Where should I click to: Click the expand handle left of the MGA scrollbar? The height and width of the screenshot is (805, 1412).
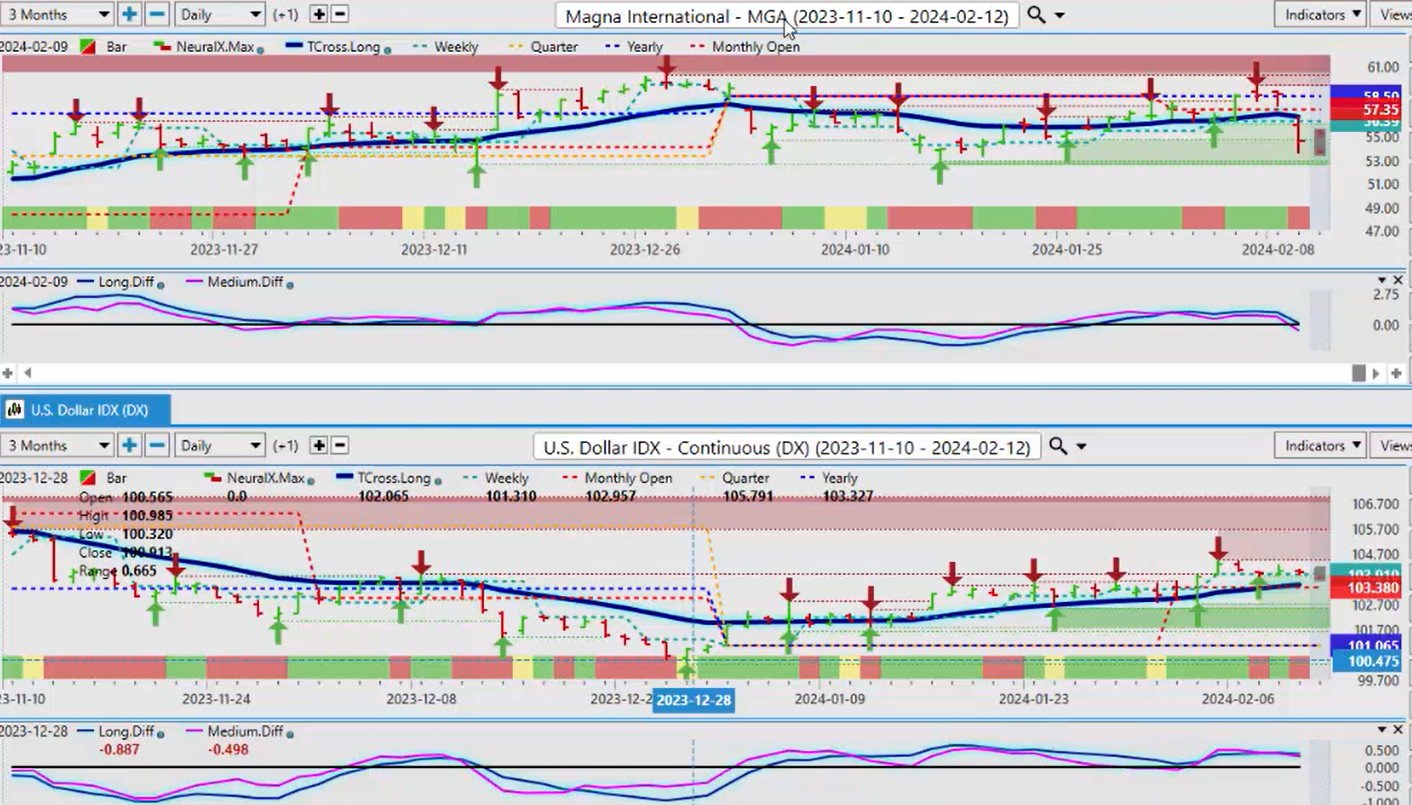point(8,373)
